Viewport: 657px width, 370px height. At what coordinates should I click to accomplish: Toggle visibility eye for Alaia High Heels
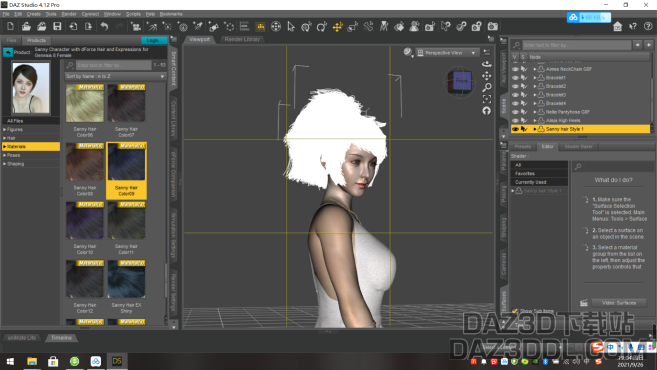pos(515,120)
